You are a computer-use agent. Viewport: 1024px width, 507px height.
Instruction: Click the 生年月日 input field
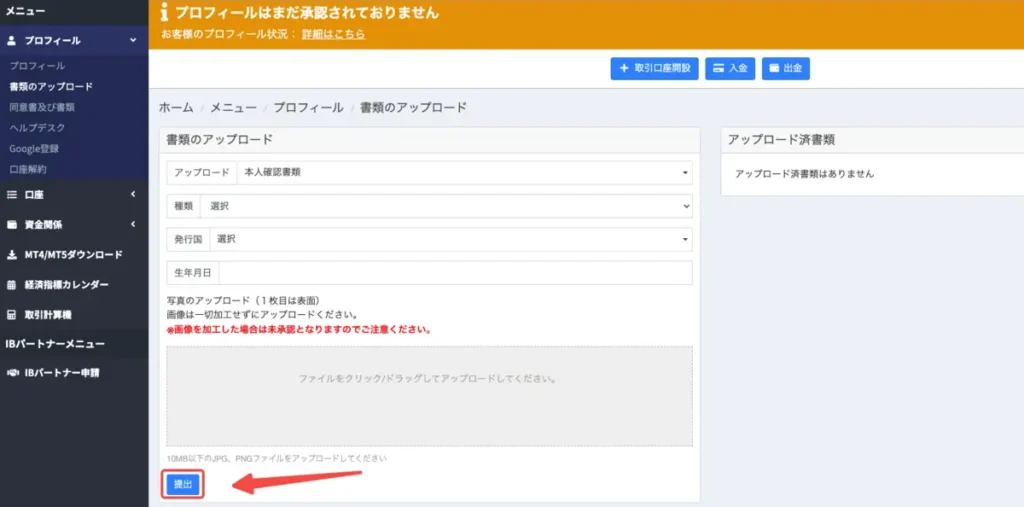(x=456, y=273)
